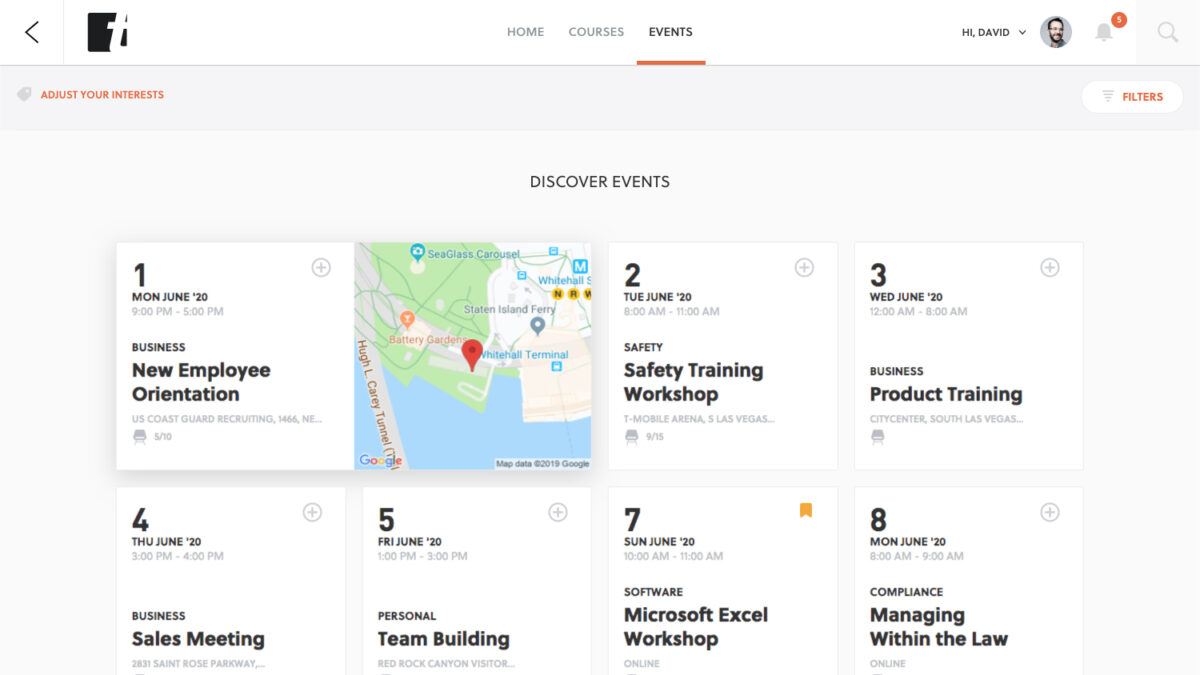Open the Safety Training Workshop event title
The width and height of the screenshot is (1200, 675).
693,382
